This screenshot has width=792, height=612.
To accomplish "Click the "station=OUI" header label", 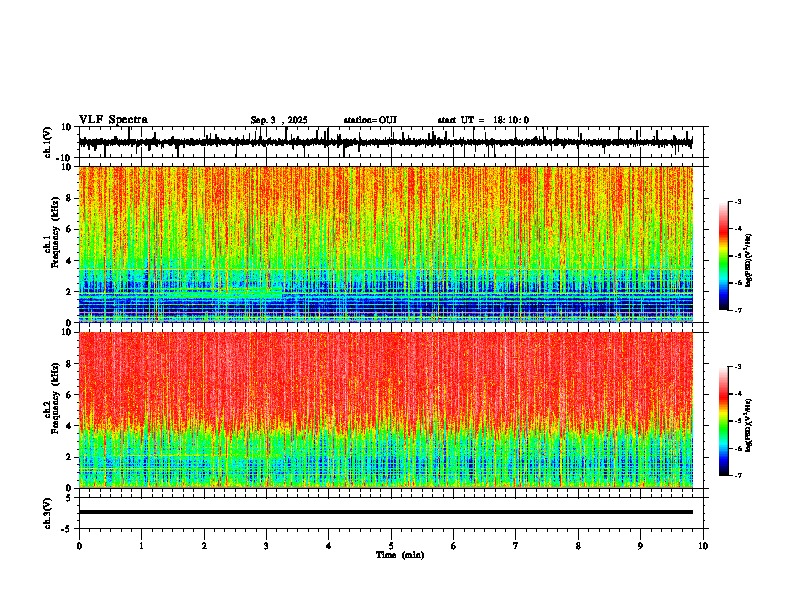I will point(370,120).
